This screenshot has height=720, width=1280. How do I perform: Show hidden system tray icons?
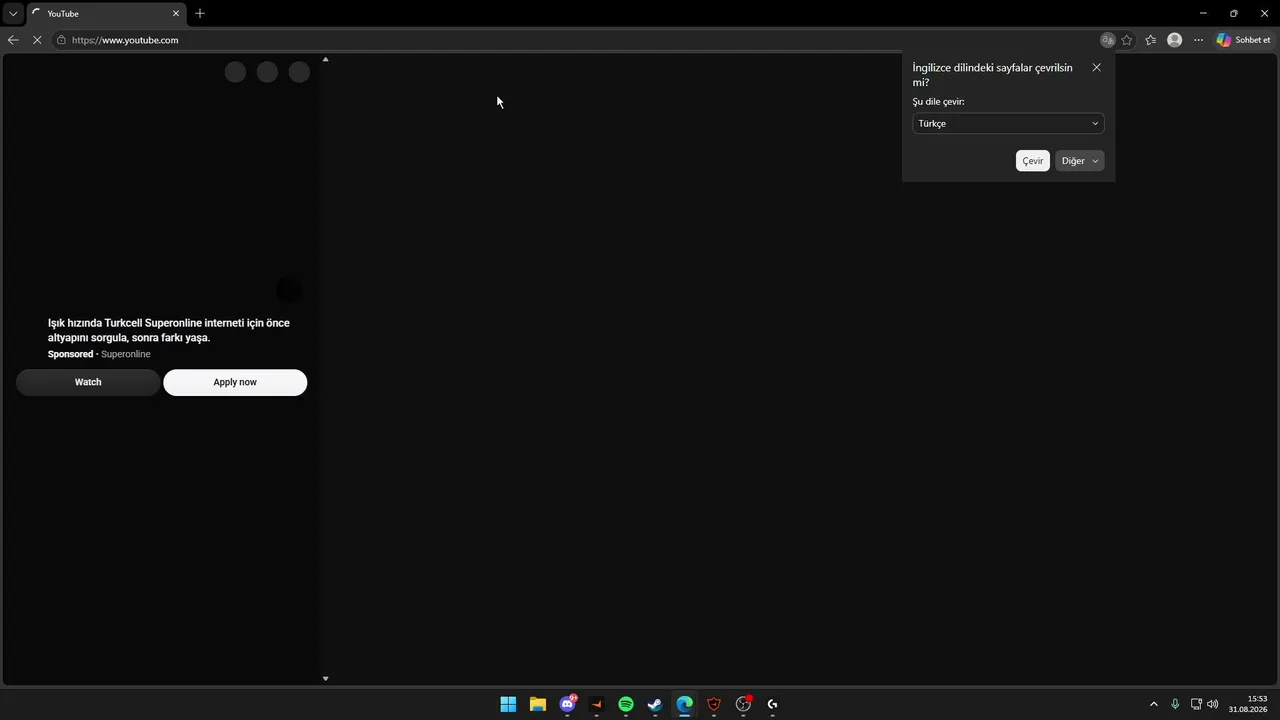coord(1153,704)
